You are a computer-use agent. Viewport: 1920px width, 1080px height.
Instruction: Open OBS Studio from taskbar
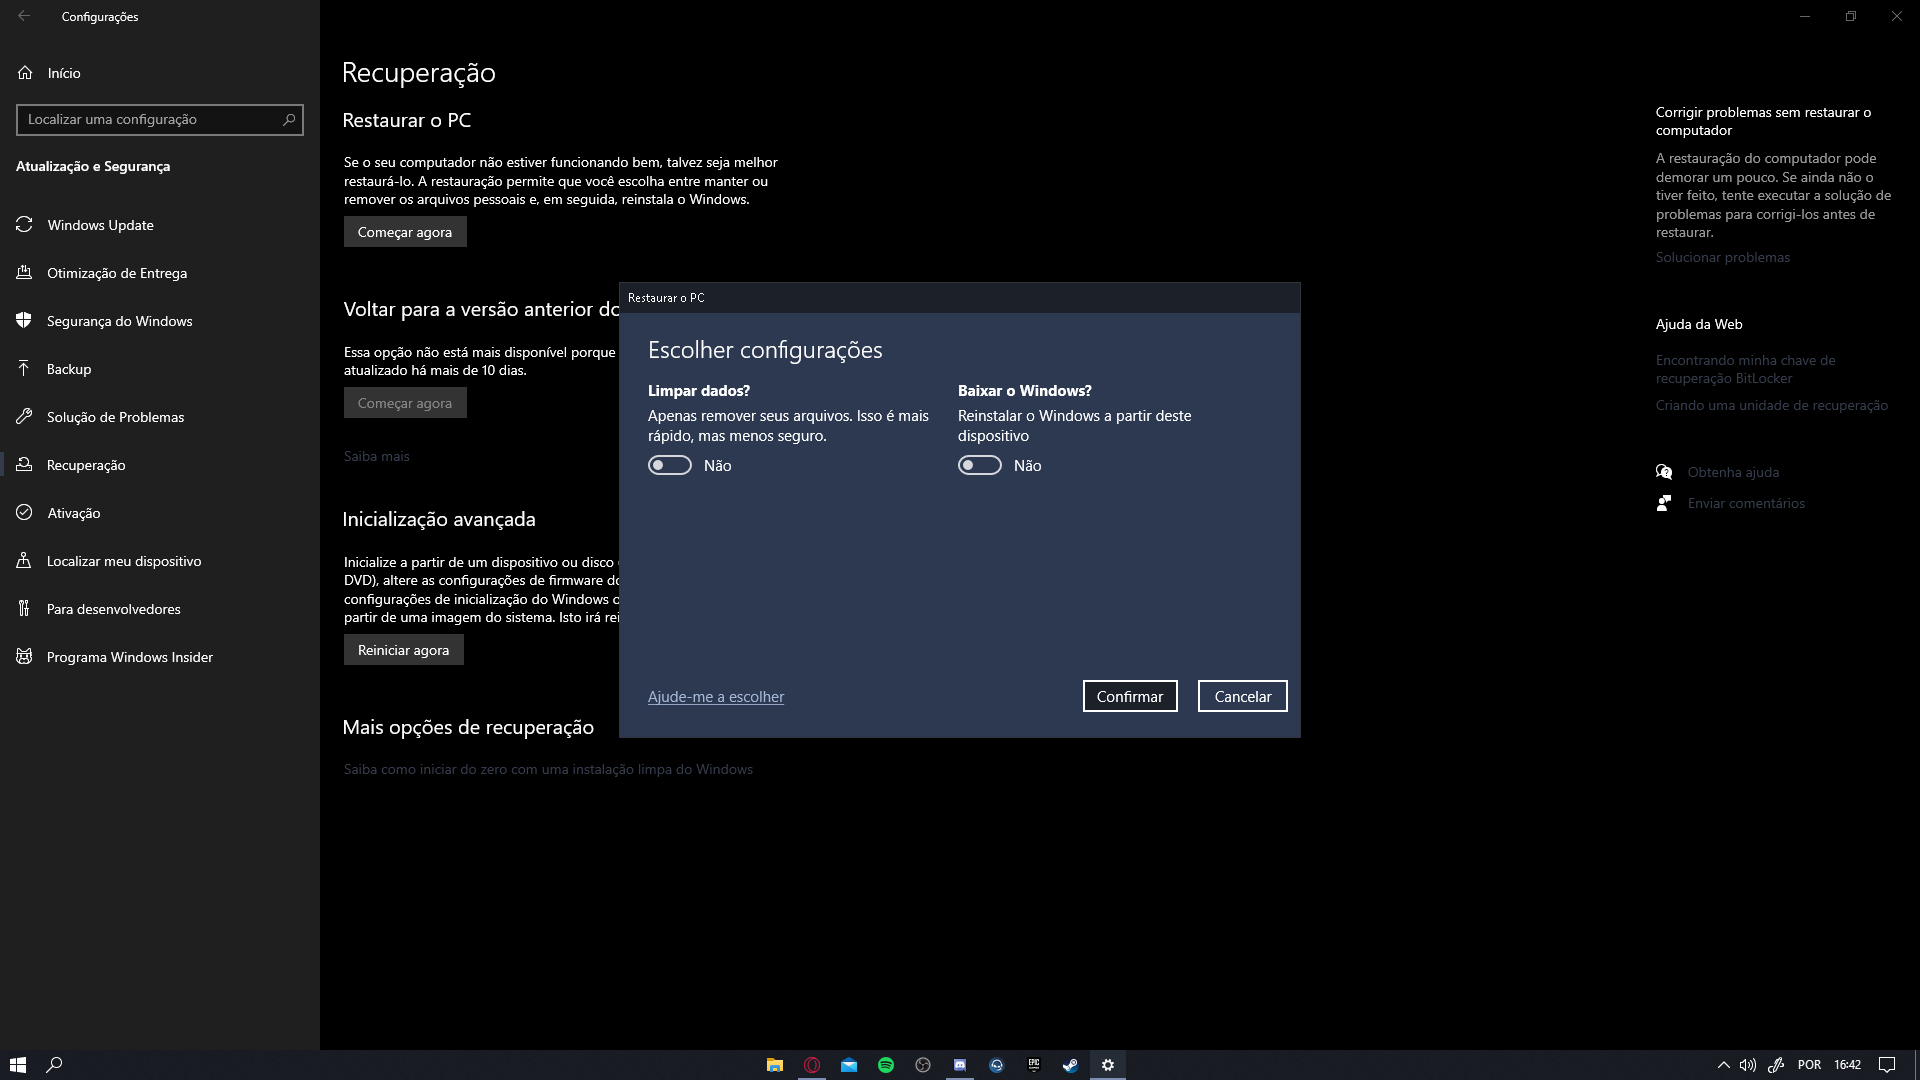(923, 1065)
